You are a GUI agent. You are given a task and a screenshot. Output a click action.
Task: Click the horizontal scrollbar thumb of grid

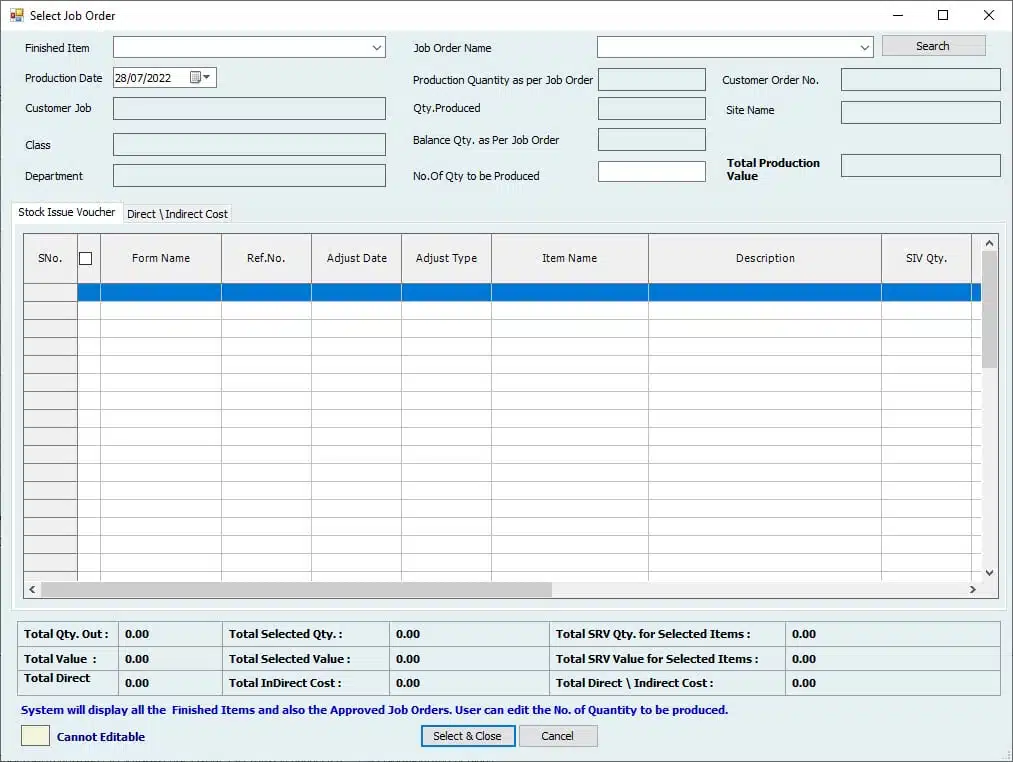tap(297, 589)
